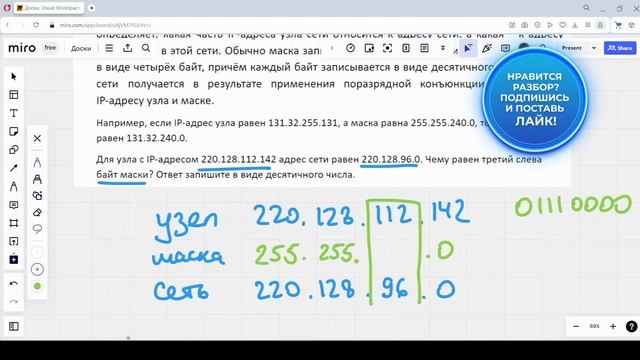Choose the Pen in drawing submenu
640x360 pixels.
pyautogui.click(x=37, y=162)
